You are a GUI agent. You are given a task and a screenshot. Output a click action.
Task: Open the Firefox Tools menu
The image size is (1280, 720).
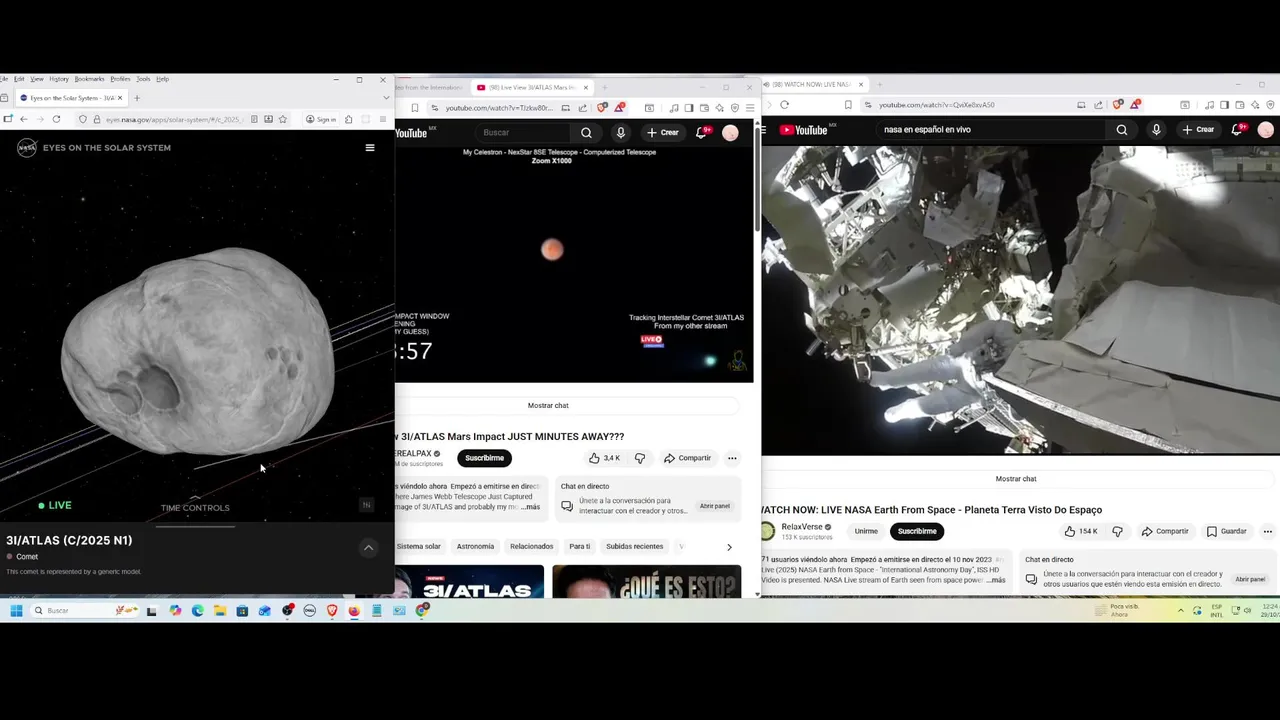143,79
